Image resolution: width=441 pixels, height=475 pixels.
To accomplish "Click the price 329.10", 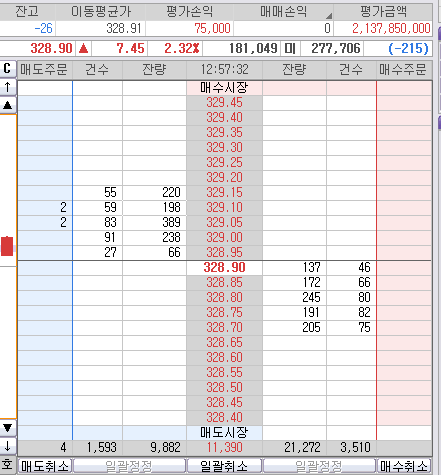I will [x=224, y=208].
